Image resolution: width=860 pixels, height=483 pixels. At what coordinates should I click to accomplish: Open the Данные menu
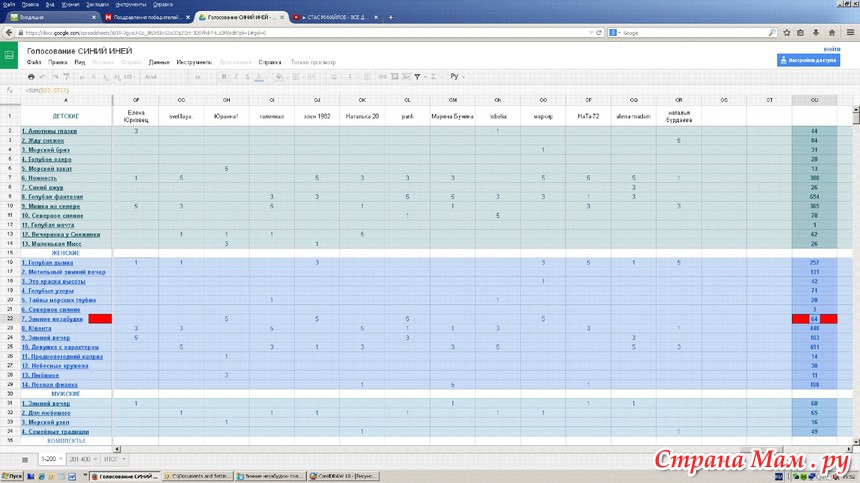coord(159,62)
